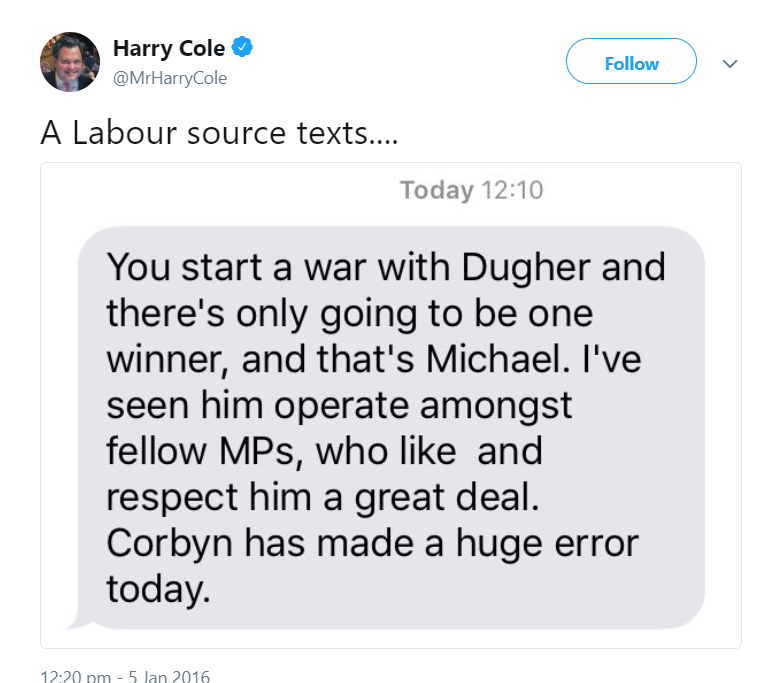This screenshot has height=683, width=771.
Task: Click Harry Cole's profile avatar
Action: 70,62
